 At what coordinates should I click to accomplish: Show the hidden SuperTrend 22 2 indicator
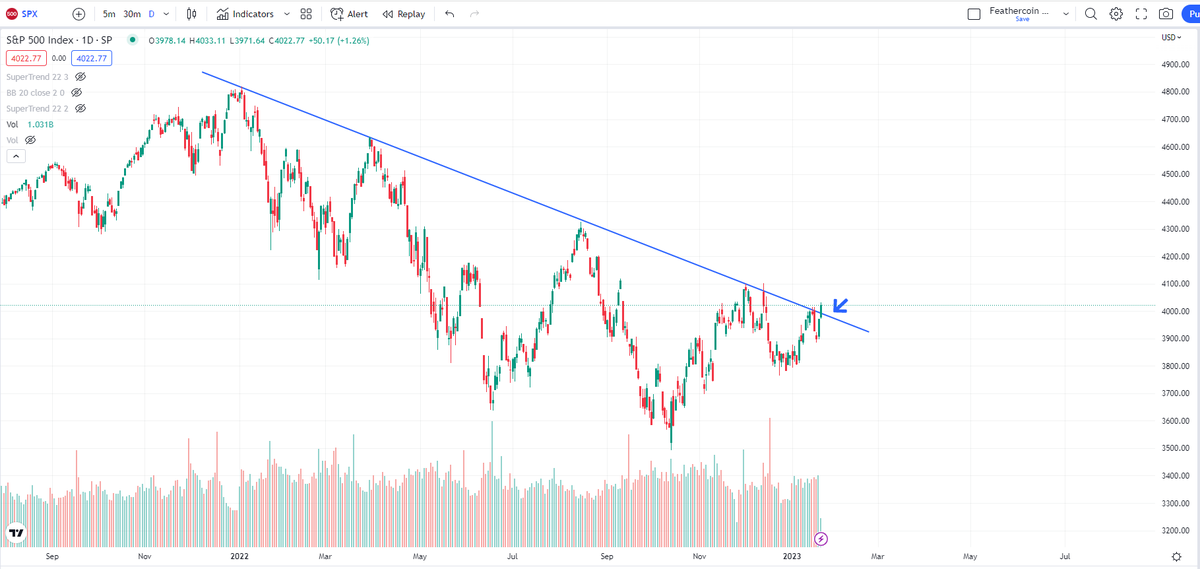tap(81, 108)
